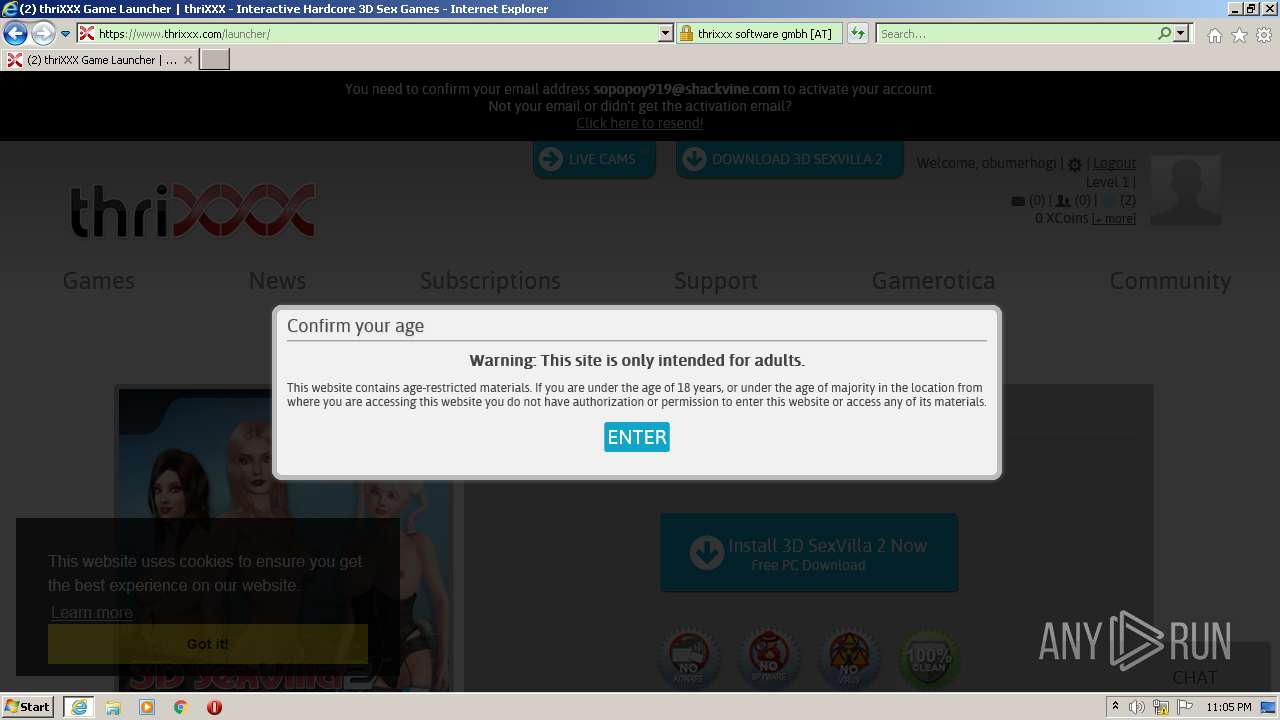
Task: Click the Action Center flag icon
Action: (x=1184, y=707)
